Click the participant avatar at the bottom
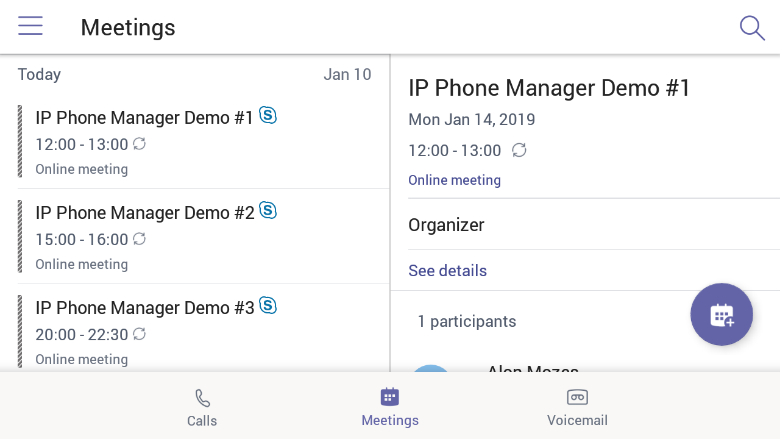 point(431,368)
